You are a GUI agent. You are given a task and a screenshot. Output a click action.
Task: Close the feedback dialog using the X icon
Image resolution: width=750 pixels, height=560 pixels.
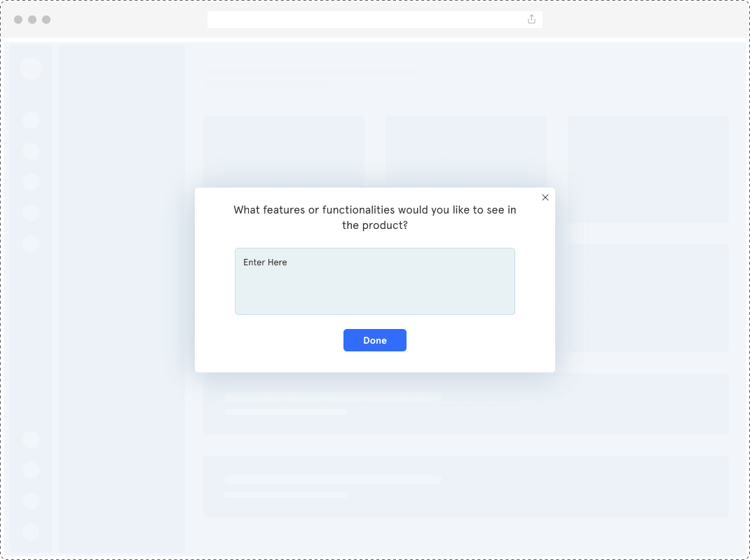click(545, 197)
